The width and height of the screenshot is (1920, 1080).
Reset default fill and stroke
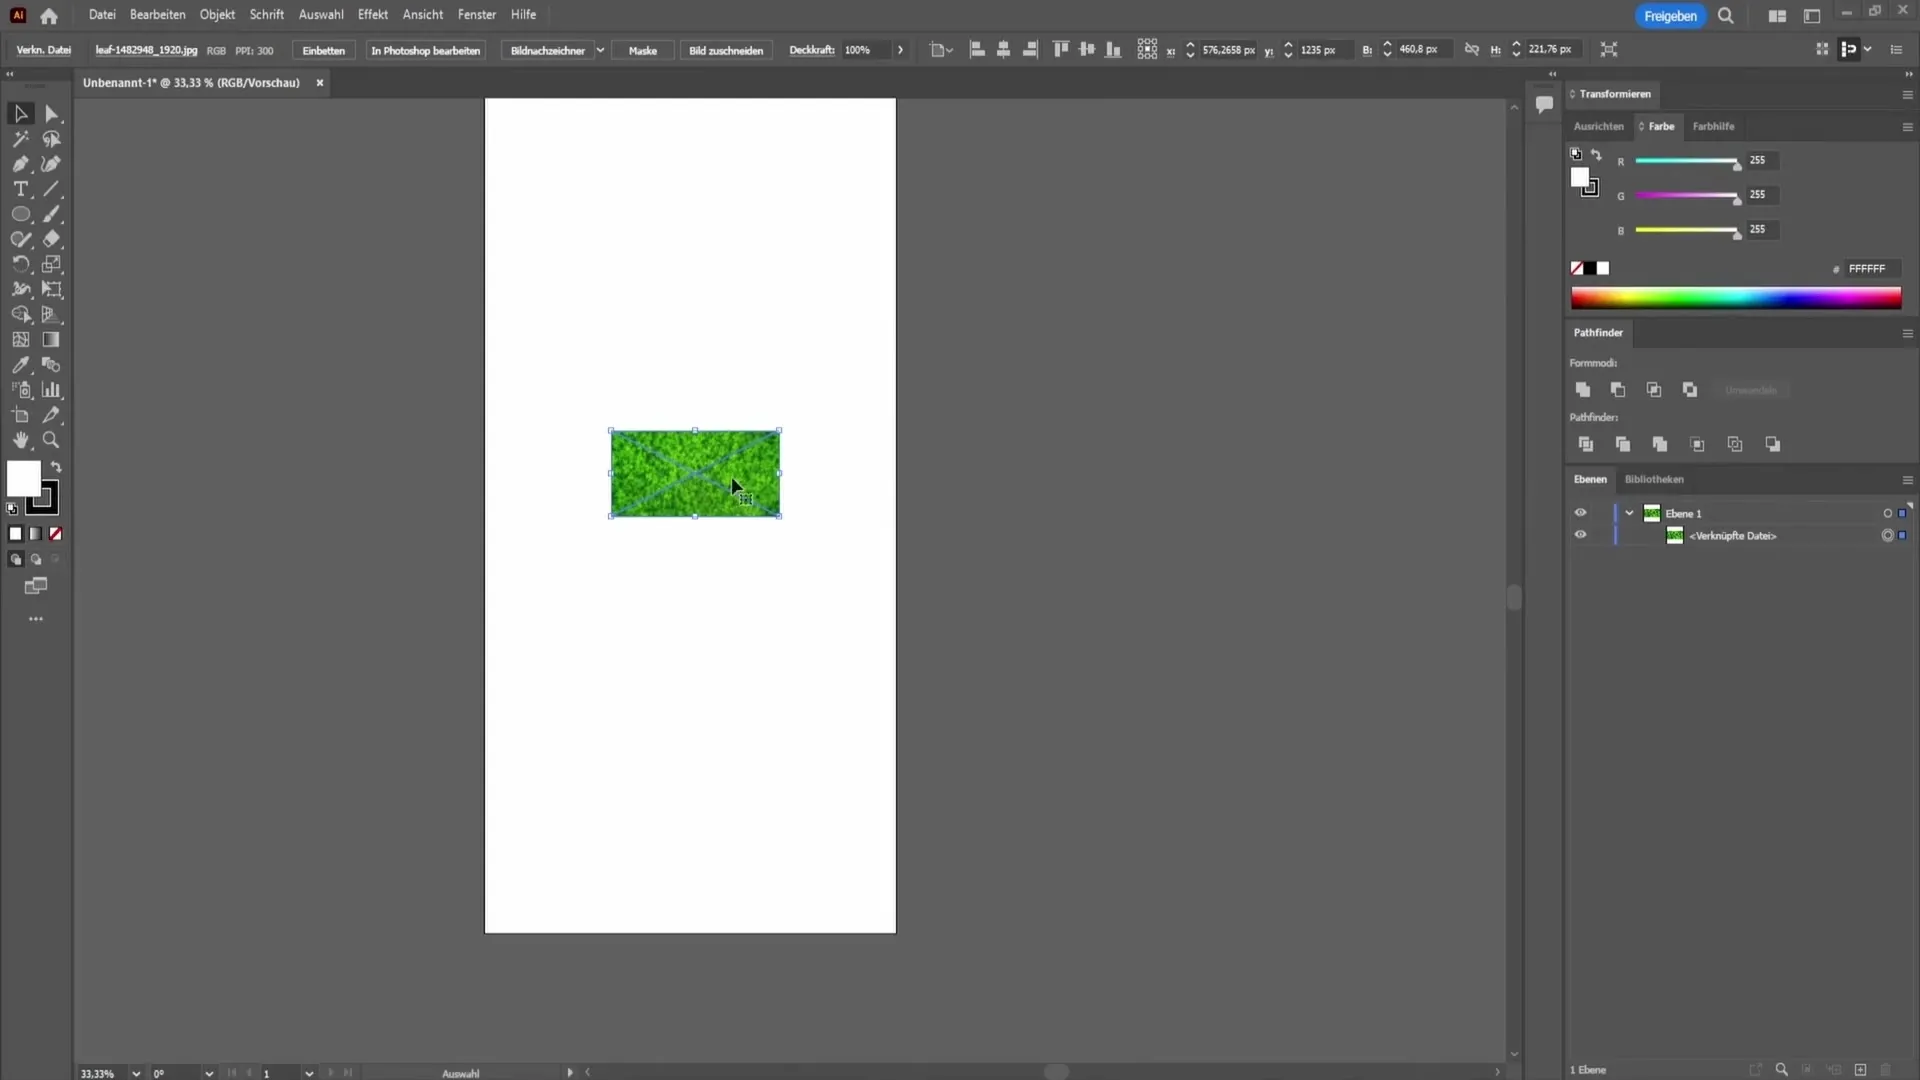[x=12, y=509]
